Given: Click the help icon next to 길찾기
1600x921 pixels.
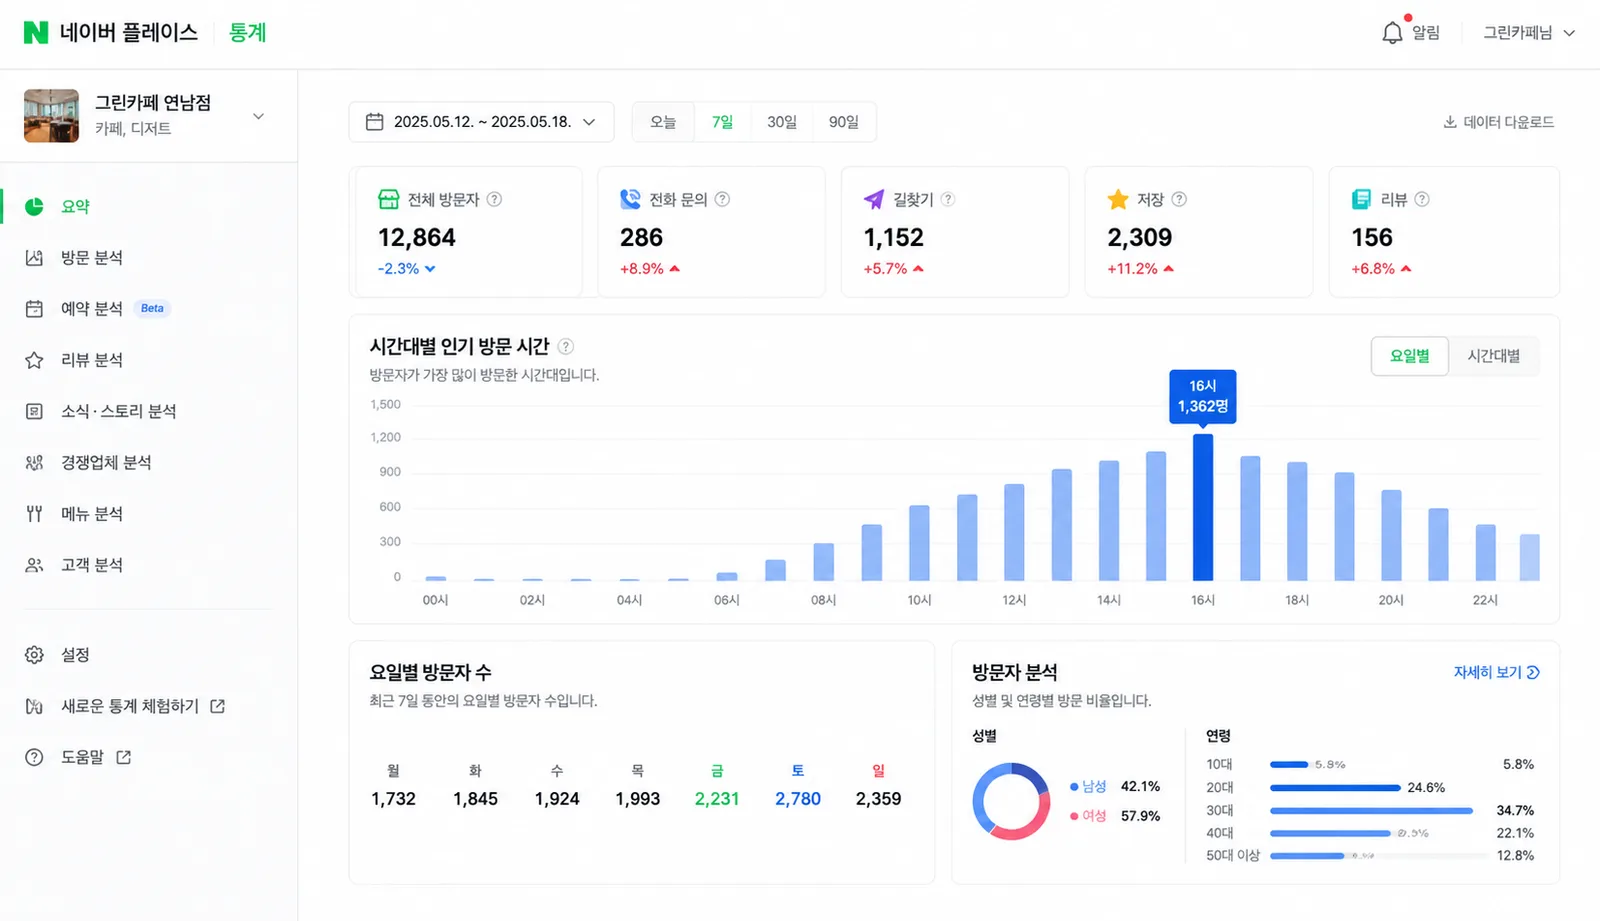Looking at the screenshot, I should tap(948, 199).
